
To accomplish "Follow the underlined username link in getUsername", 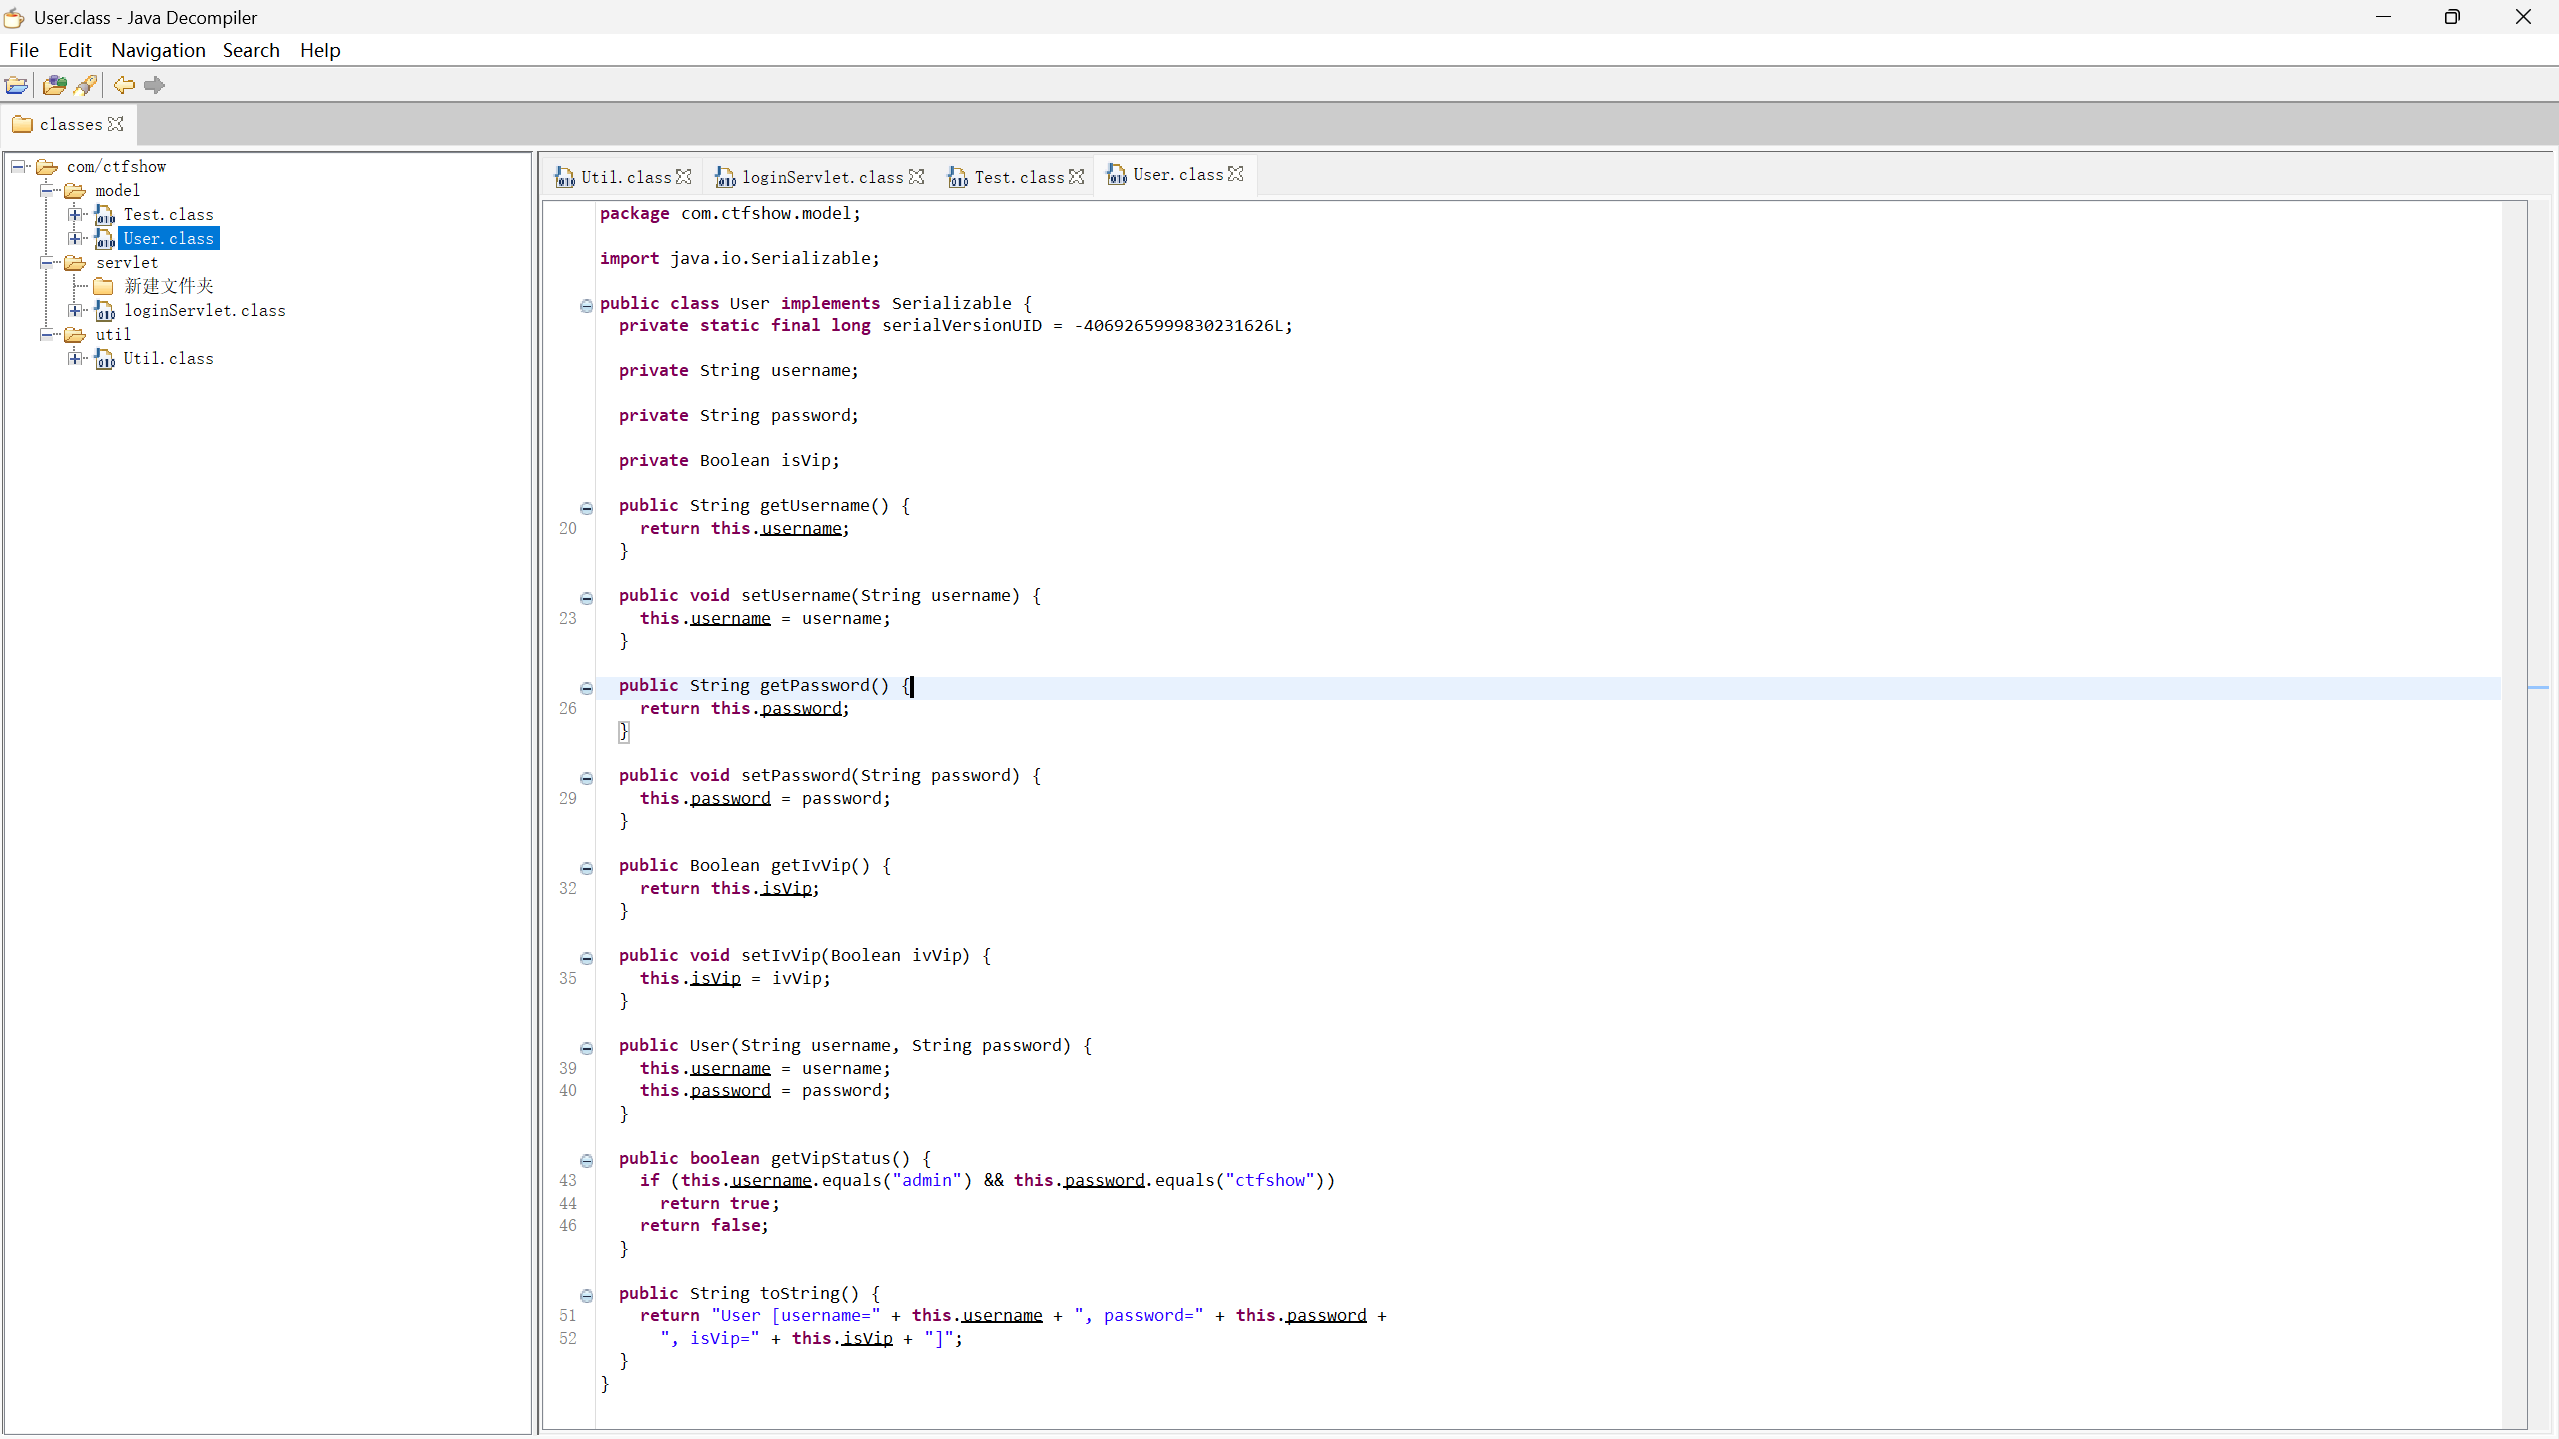I will click(x=801, y=529).
